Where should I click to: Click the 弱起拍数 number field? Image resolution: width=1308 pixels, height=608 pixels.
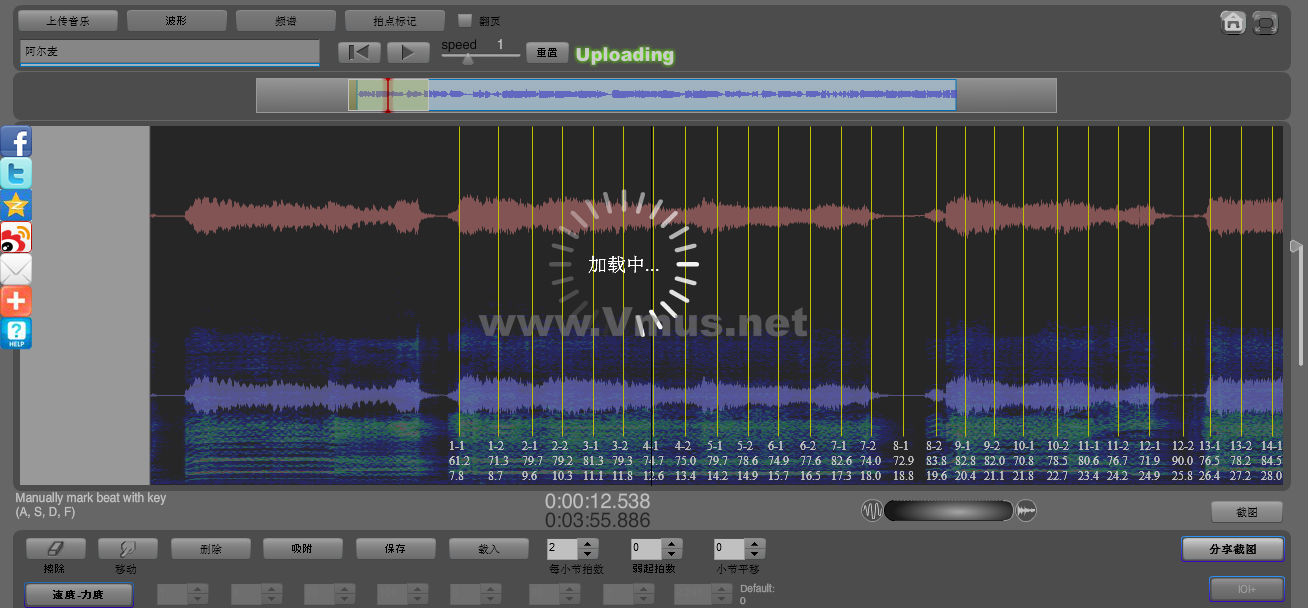[646, 549]
